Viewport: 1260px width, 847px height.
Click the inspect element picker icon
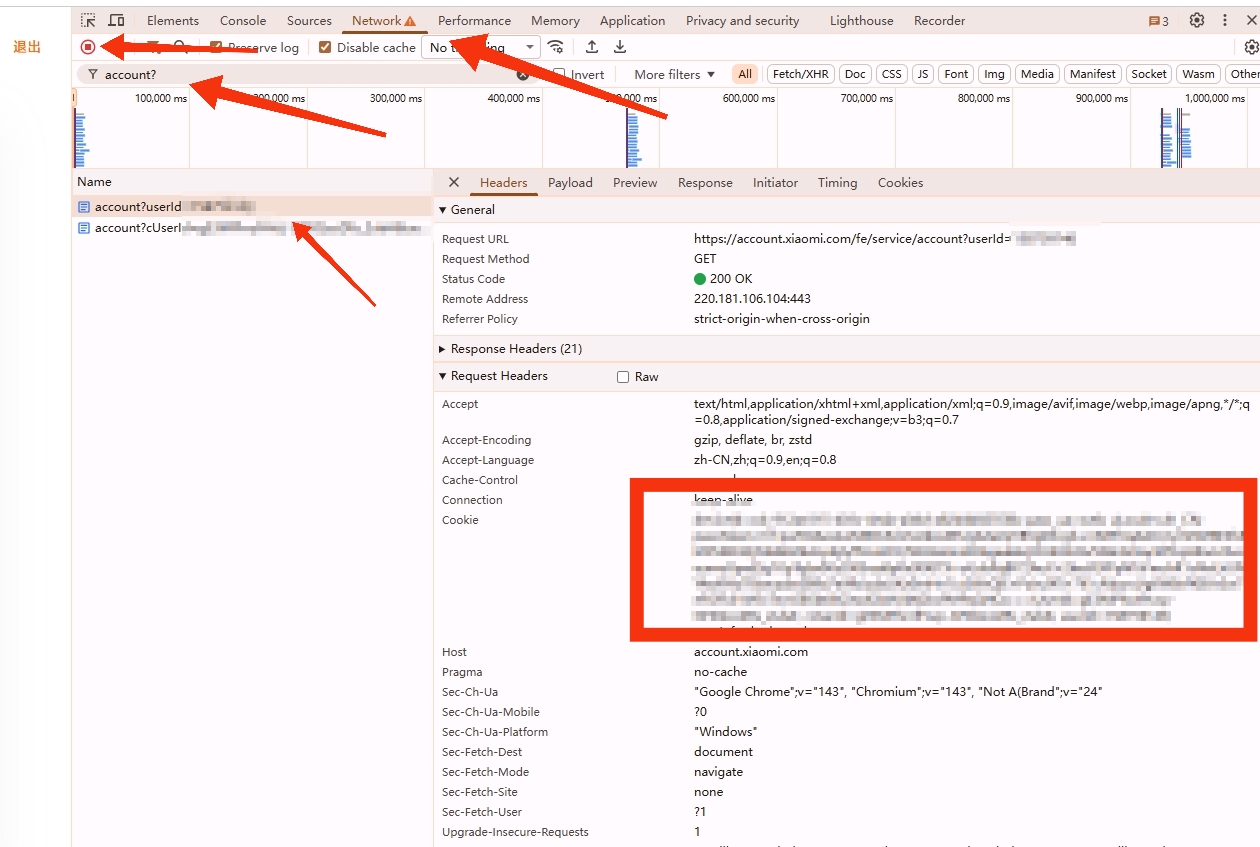pos(89,20)
